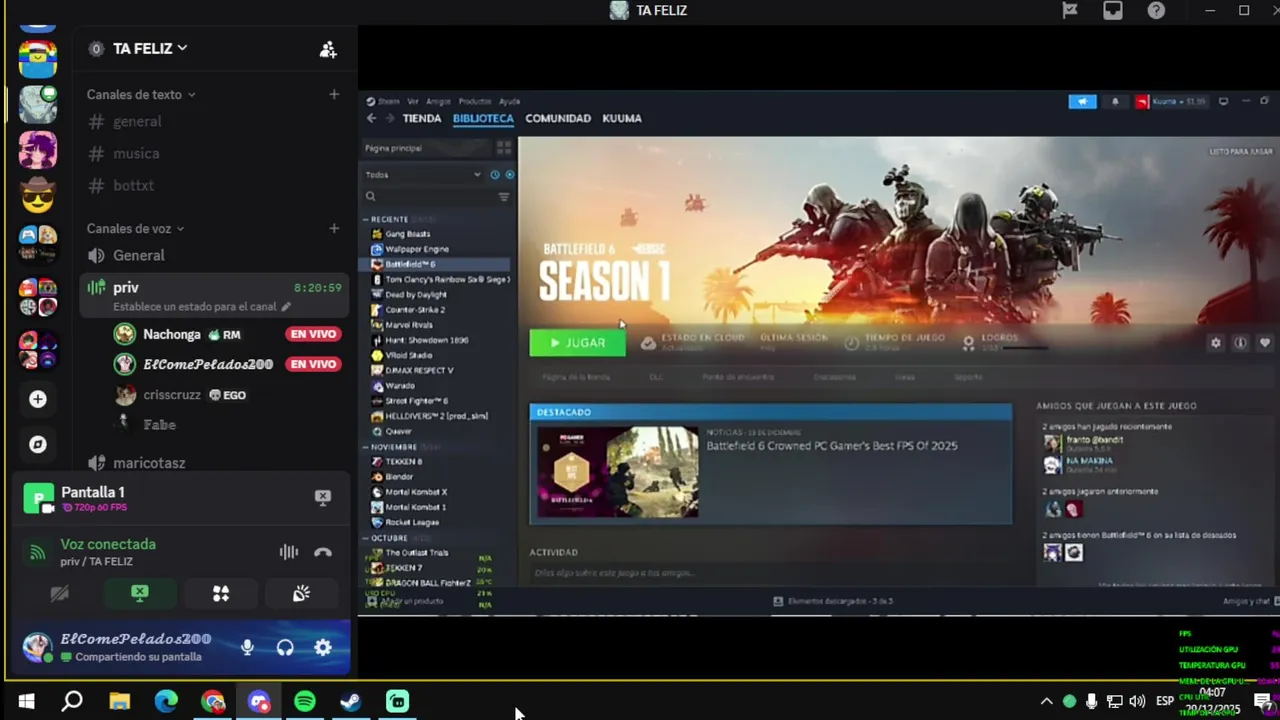Join the General voice channel
This screenshot has width=1280, height=720.
[139, 255]
